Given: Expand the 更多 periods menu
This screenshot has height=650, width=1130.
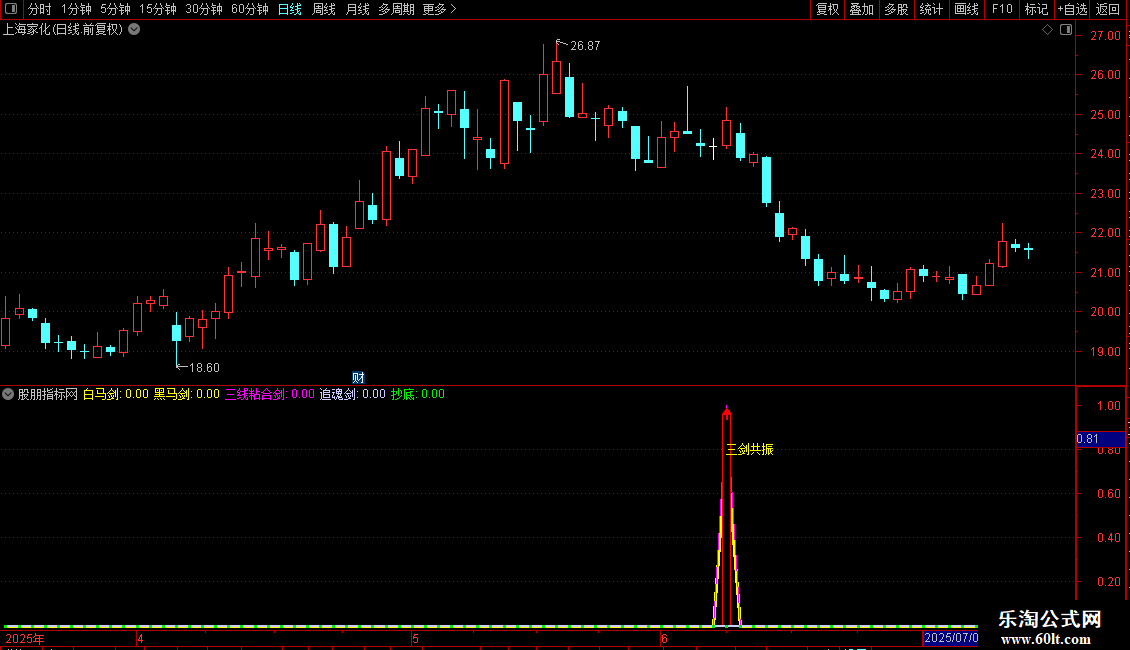Looking at the screenshot, I should tap(440, 9).
